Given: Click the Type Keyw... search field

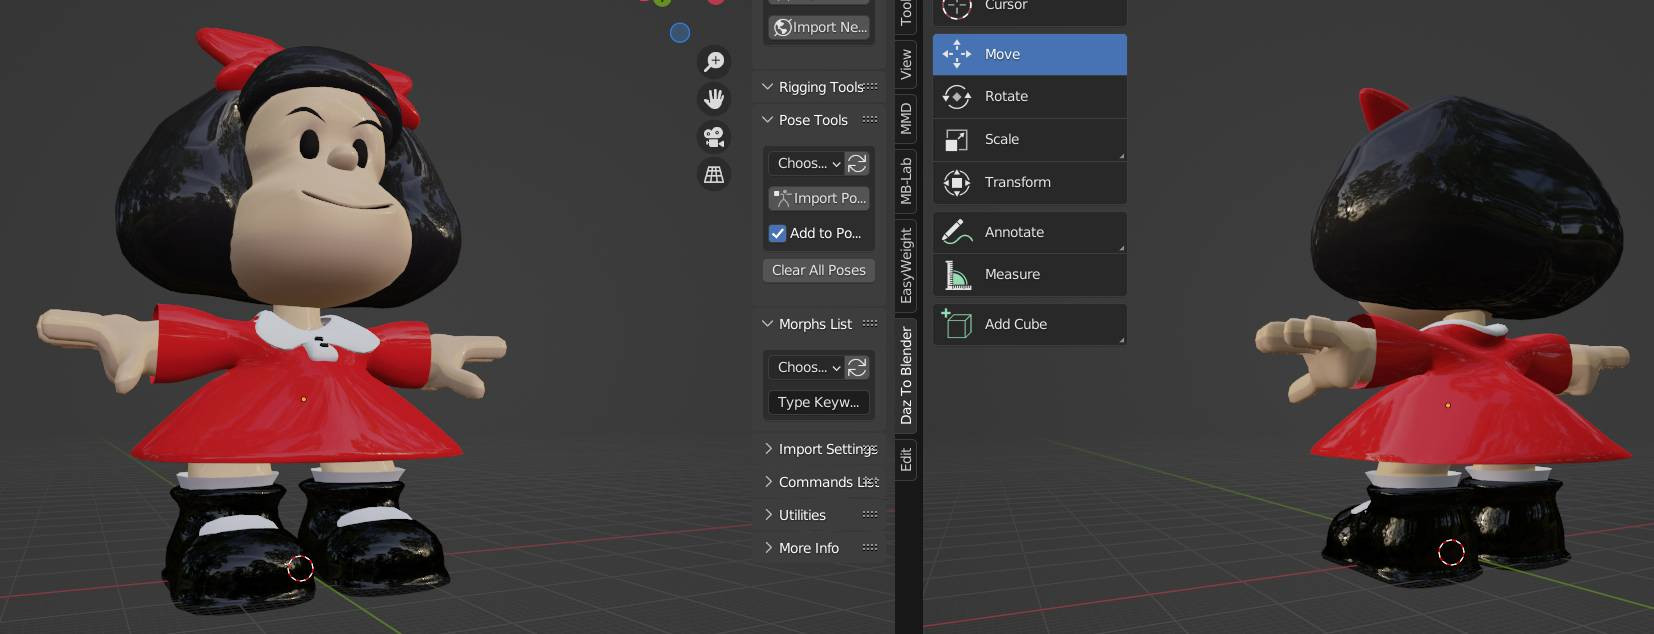Looking at the screenshot, I should pos(819,402).
